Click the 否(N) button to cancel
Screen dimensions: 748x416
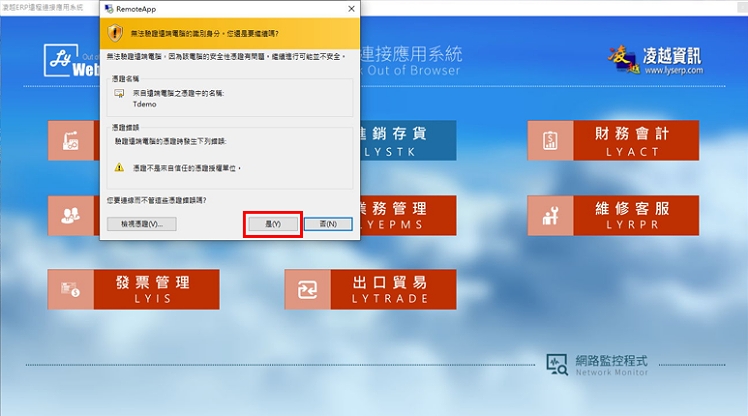328,224
